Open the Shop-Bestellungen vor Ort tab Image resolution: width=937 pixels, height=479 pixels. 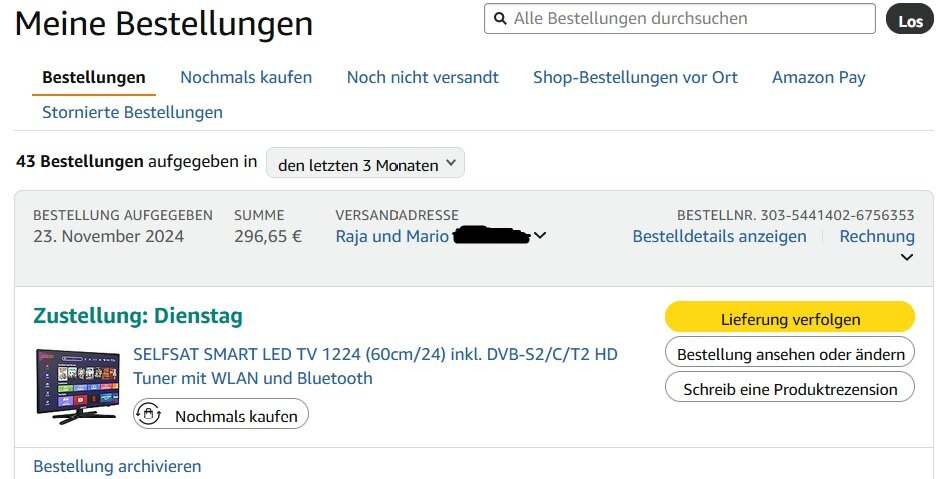point(635,78)
